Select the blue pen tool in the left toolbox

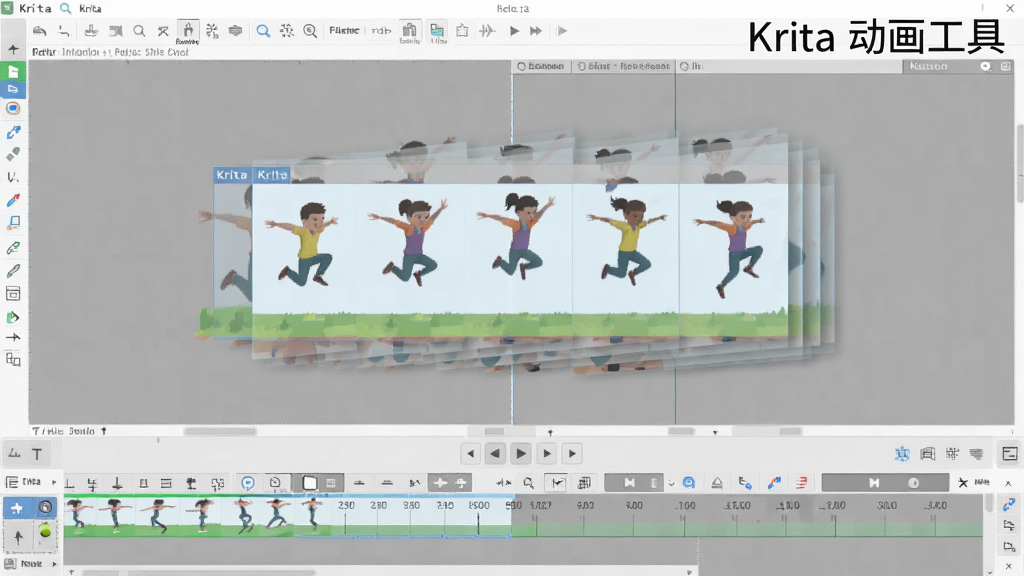click(x=13, y=133)
